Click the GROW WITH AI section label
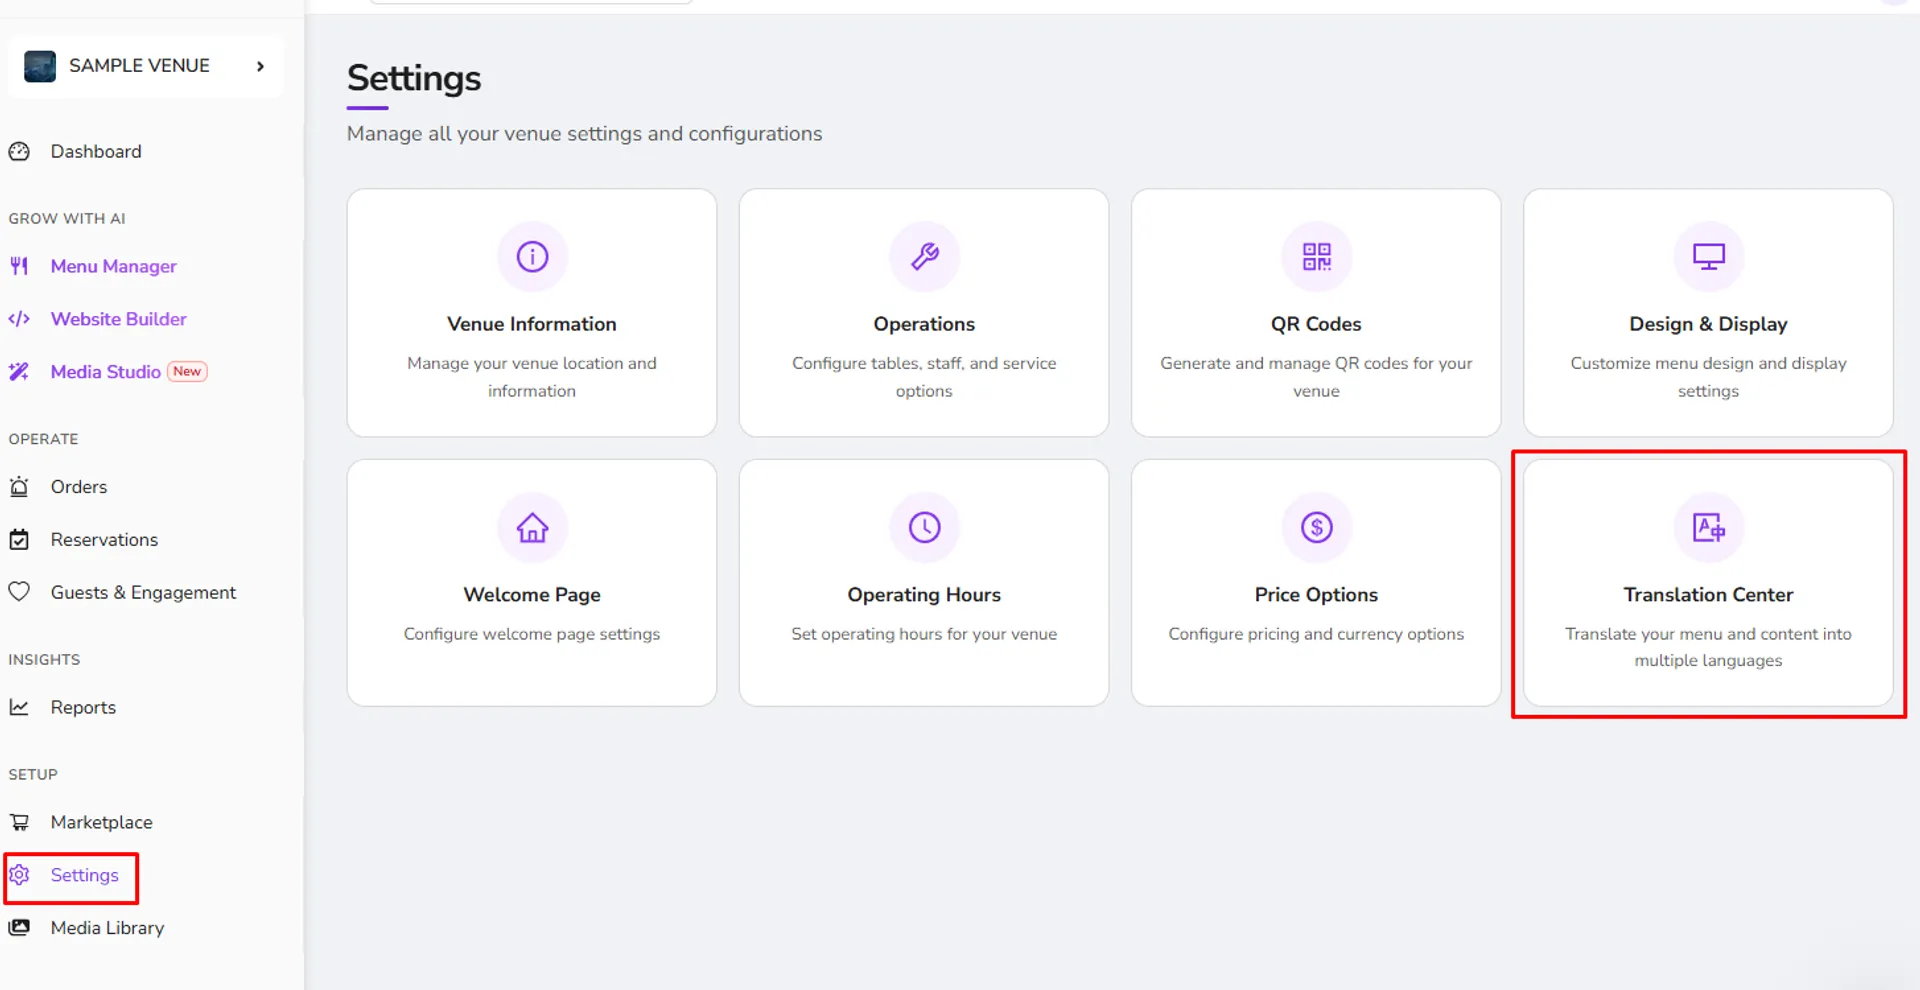The width and height of the screenshot is (1920, 990). click(x=67, y=219)
